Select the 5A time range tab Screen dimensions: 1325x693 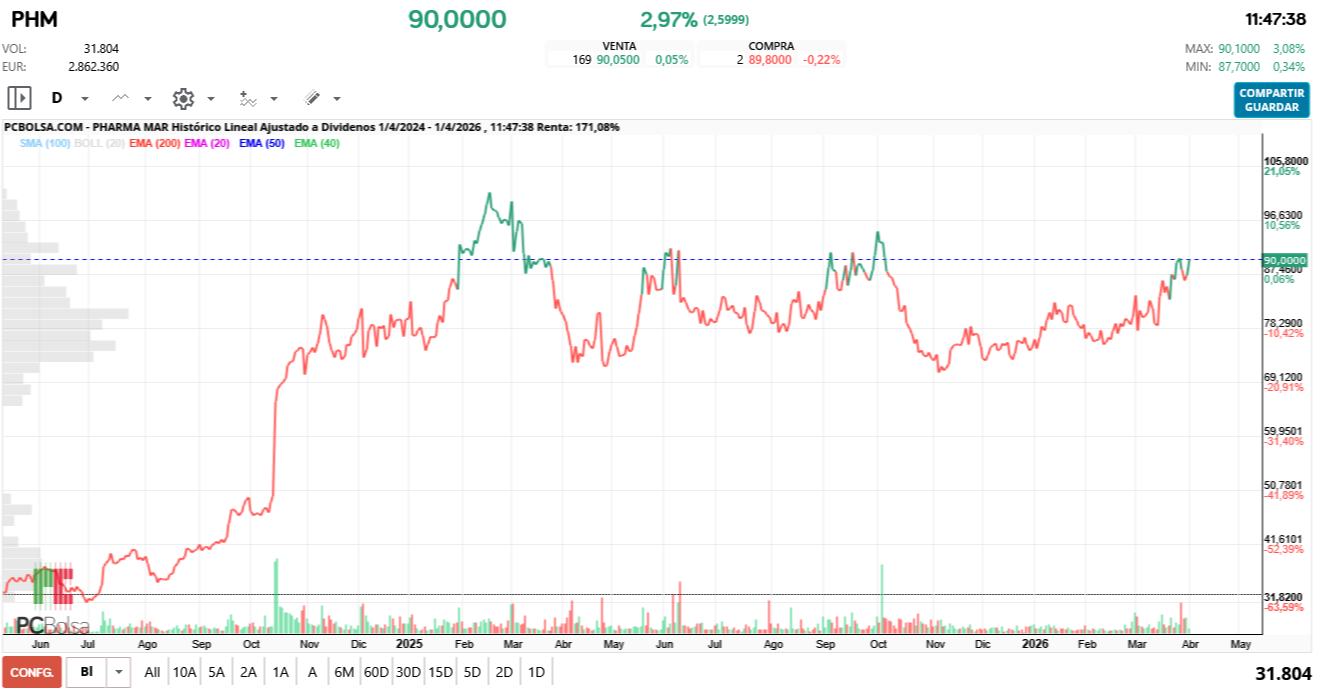[216, 672]
